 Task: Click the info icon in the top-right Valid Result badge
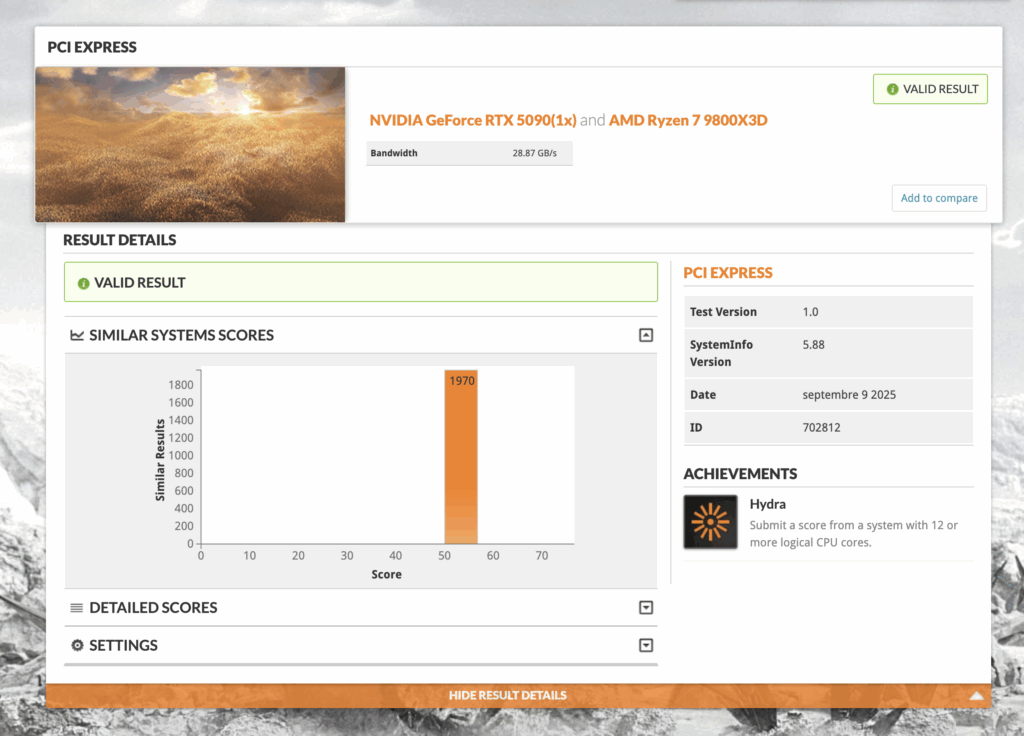tap(891, 89)
